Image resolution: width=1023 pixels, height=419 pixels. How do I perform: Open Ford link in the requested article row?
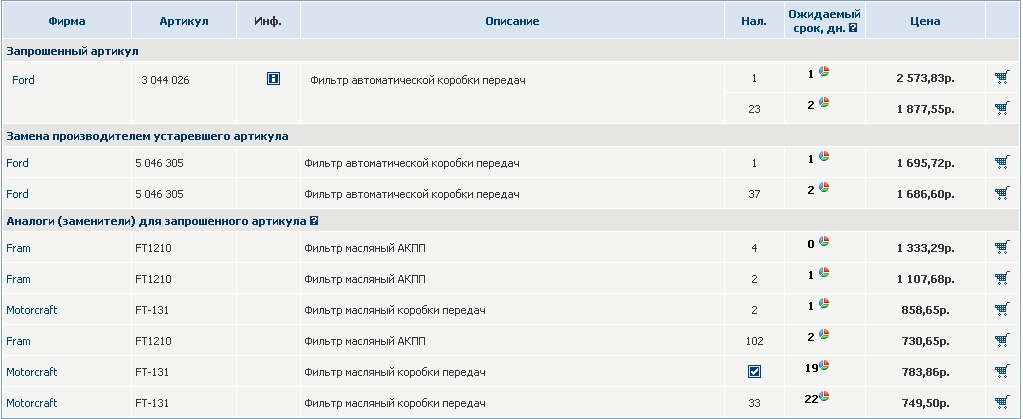pyautogui.click(x=24, y=80)
